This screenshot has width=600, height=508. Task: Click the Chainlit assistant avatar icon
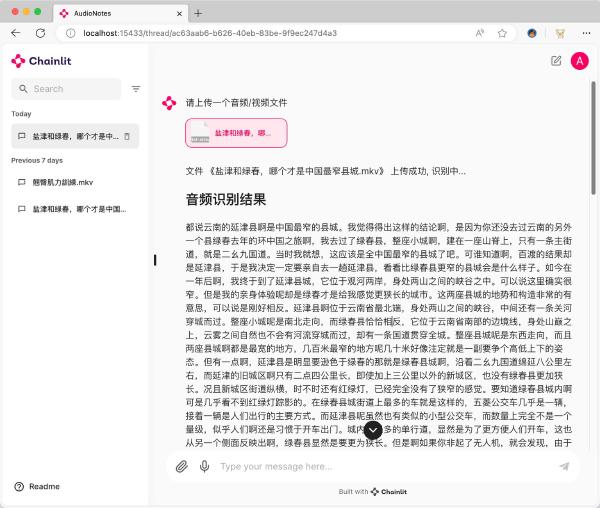tap(169, 103)
